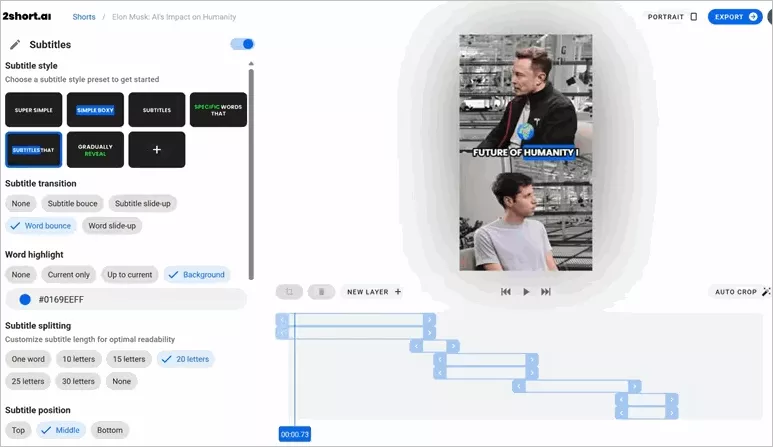Play the video preview

pos(526,292)
